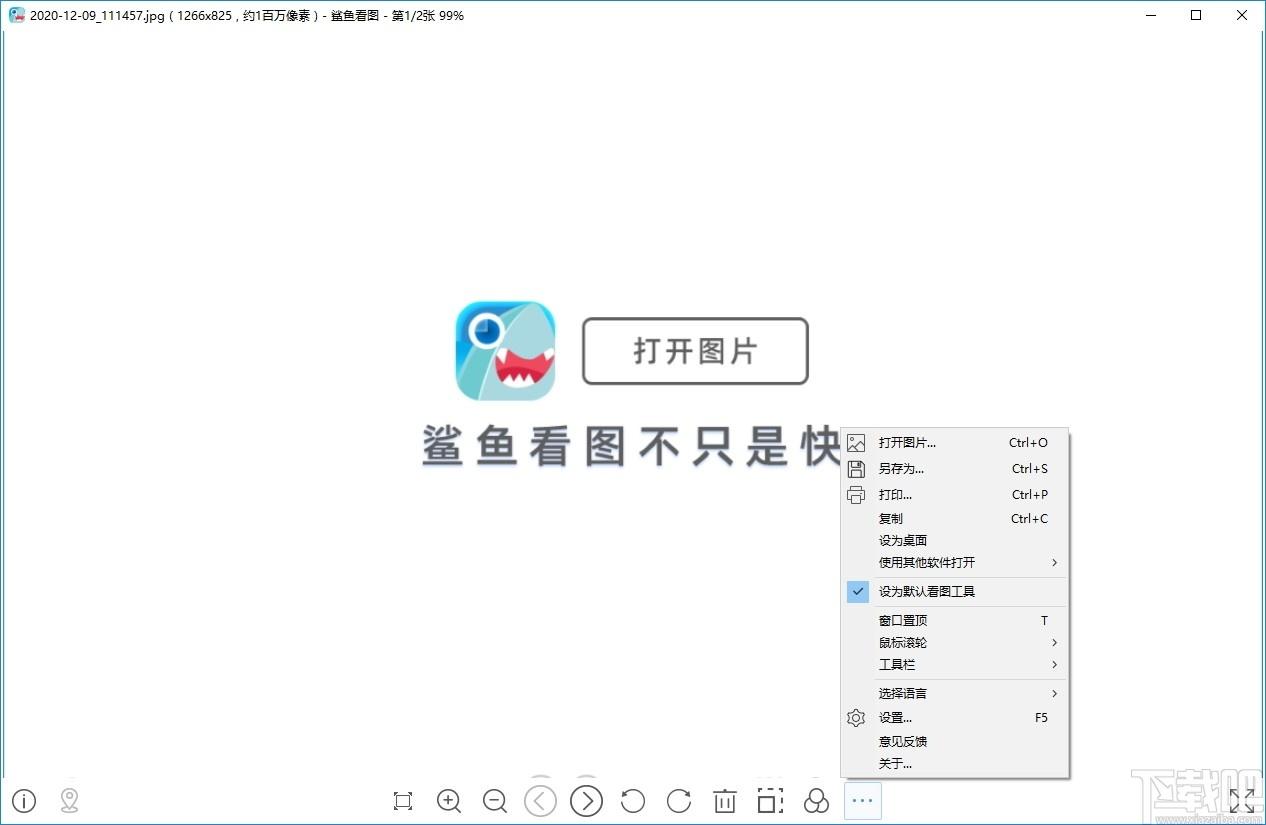This screenshot has height=825, width=1266.
Task: Enter fullscreen with the expand arrows icon
Action: click(x=1242, y=801)
